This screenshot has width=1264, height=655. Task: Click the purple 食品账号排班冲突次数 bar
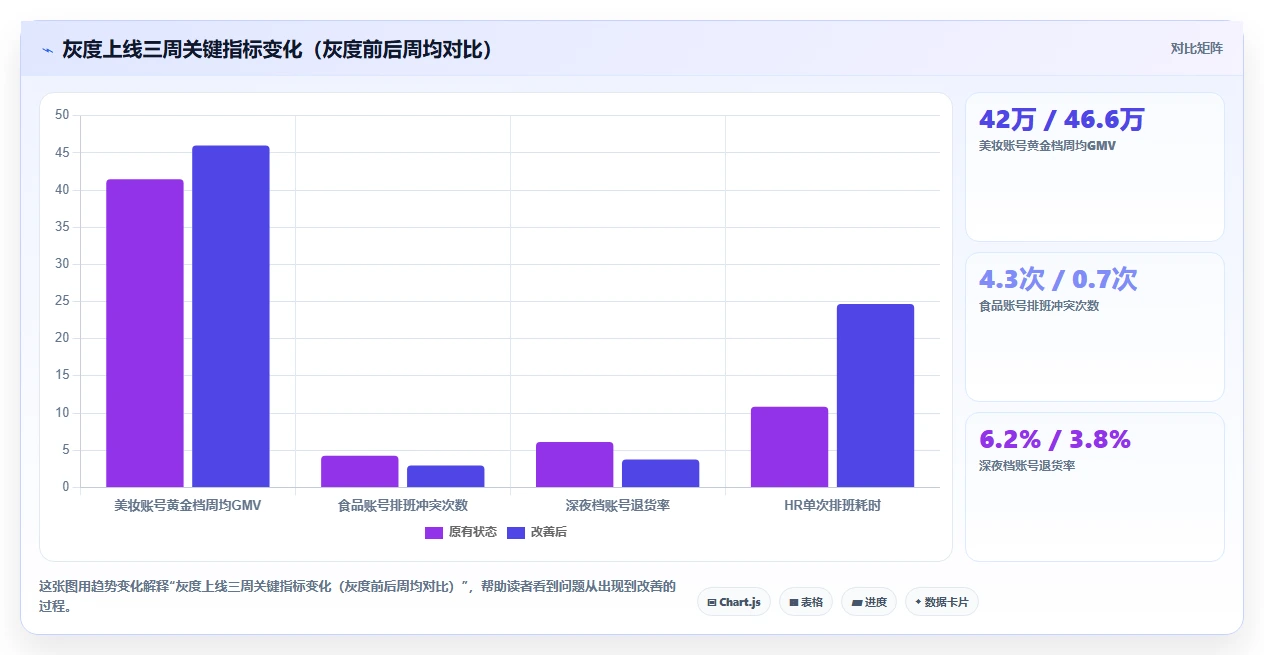[360, 471]
